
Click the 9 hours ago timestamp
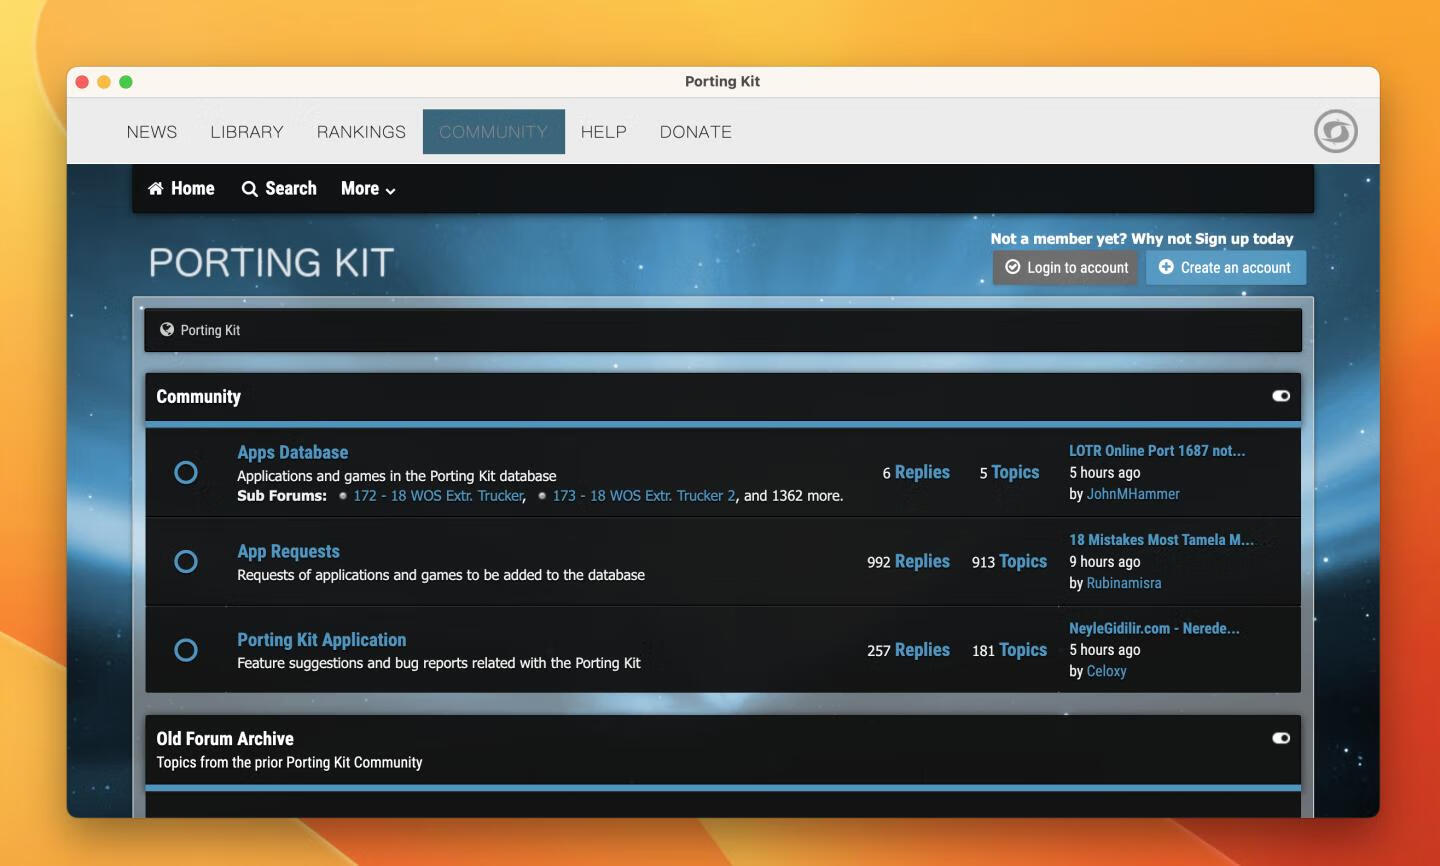click(1105, 562)
